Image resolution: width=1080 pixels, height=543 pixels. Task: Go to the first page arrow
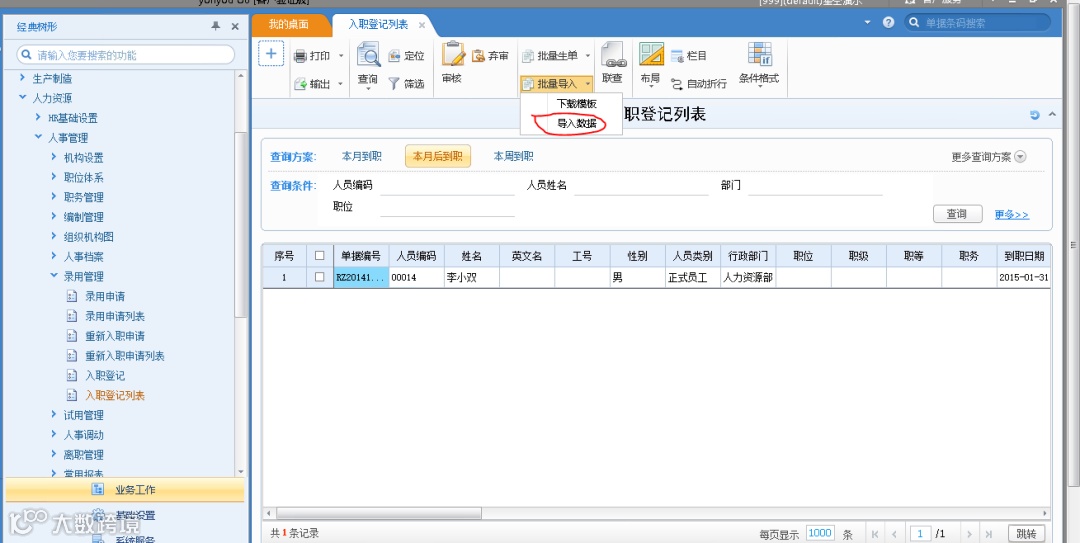[875, 534]
